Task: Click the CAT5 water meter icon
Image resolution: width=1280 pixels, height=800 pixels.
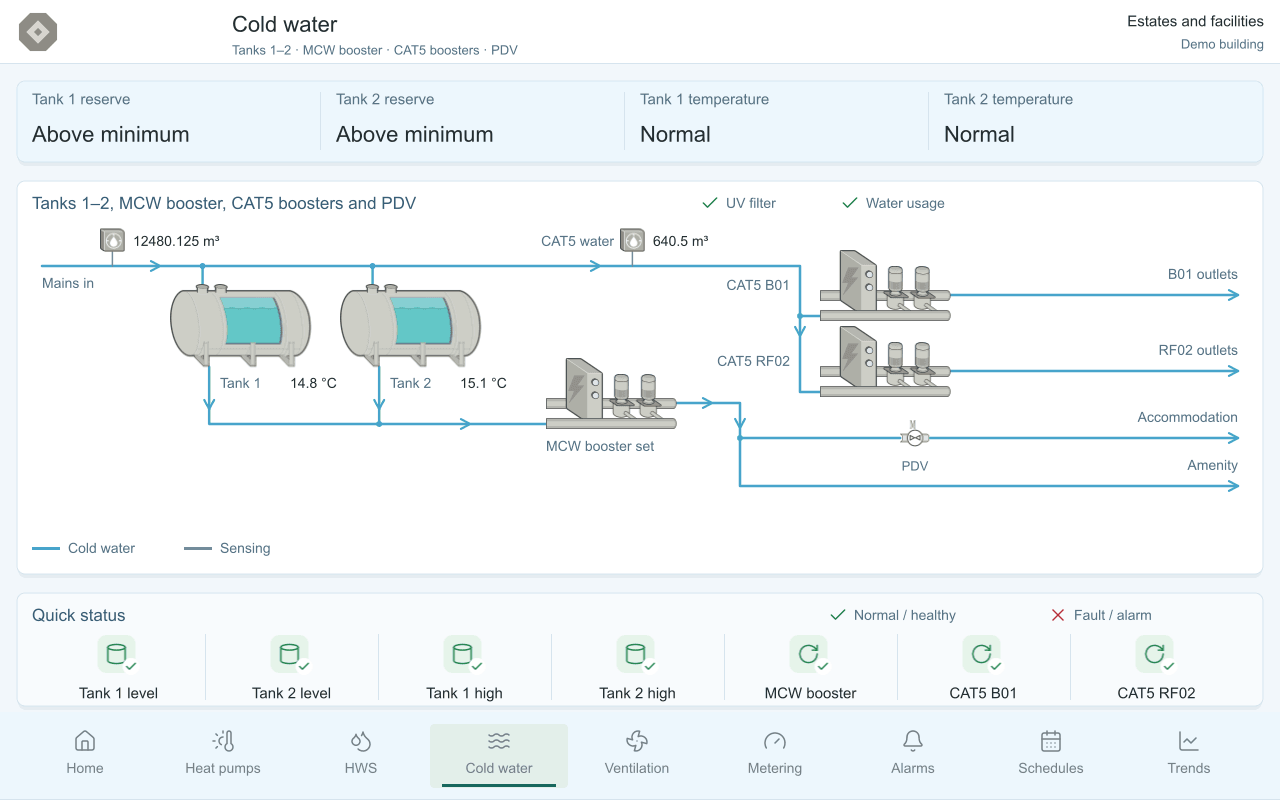Action: tap(632, 240)
